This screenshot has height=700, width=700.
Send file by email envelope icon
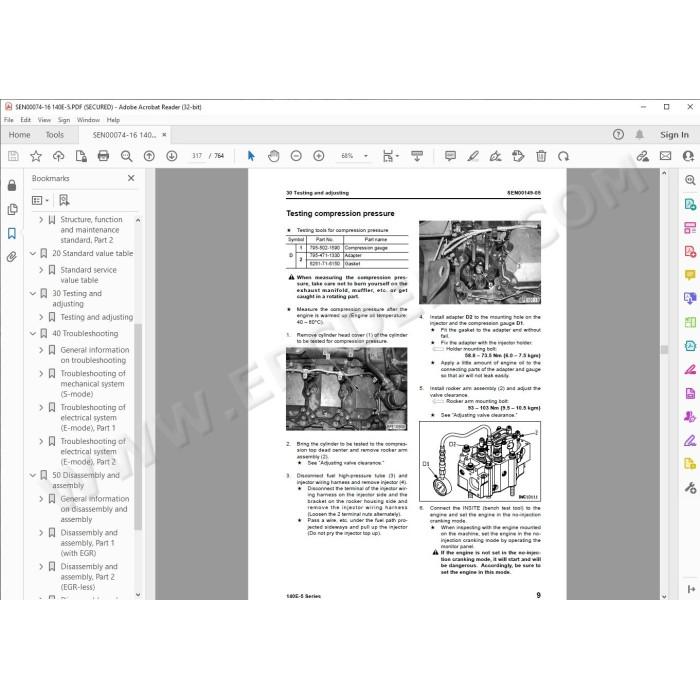click(665, 156)
